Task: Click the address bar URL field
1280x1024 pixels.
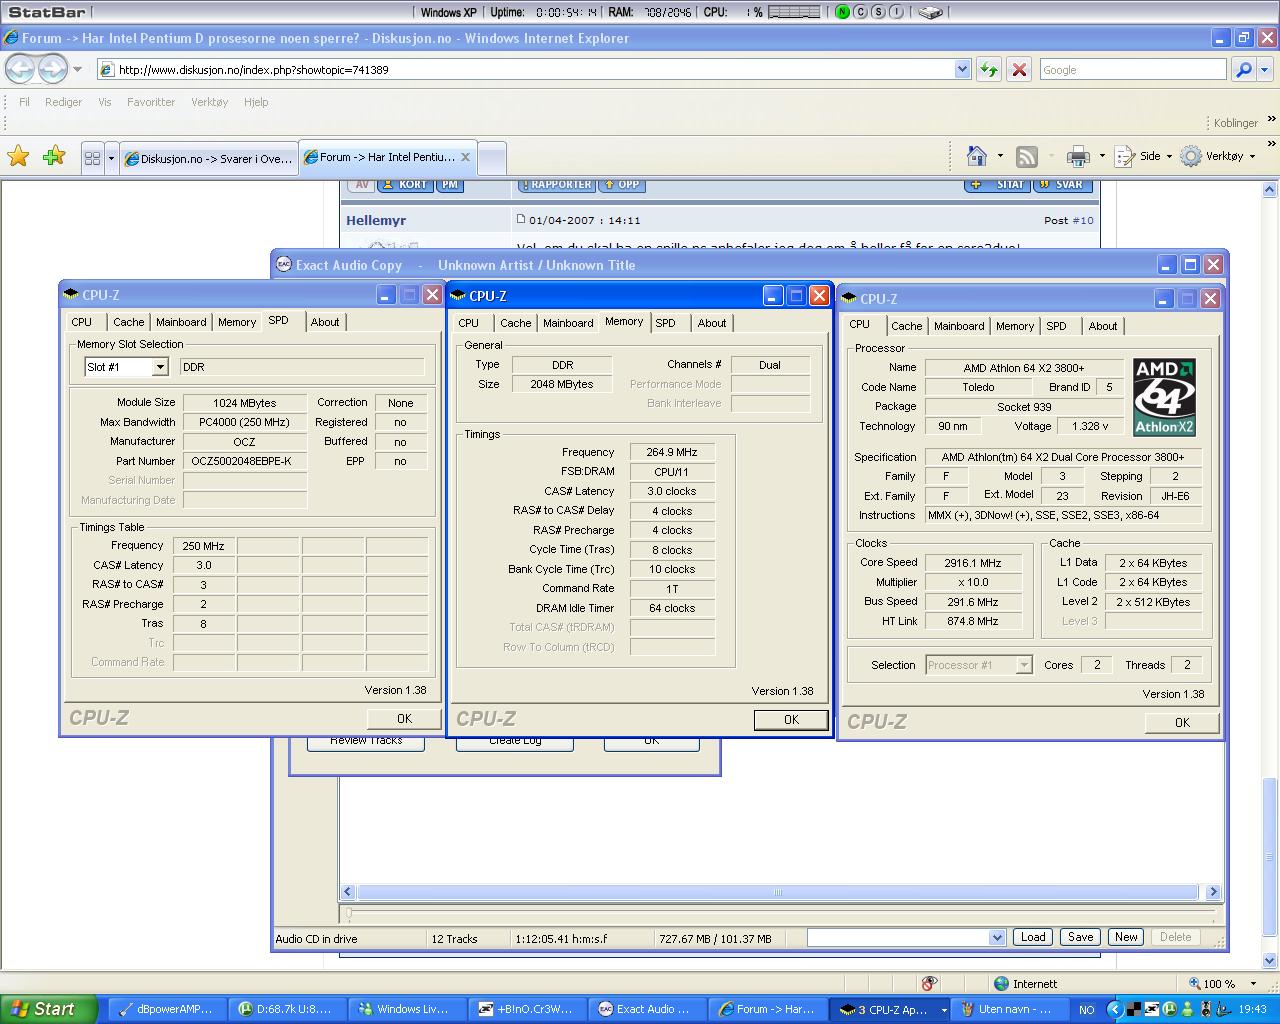Action: pos(535,69)
